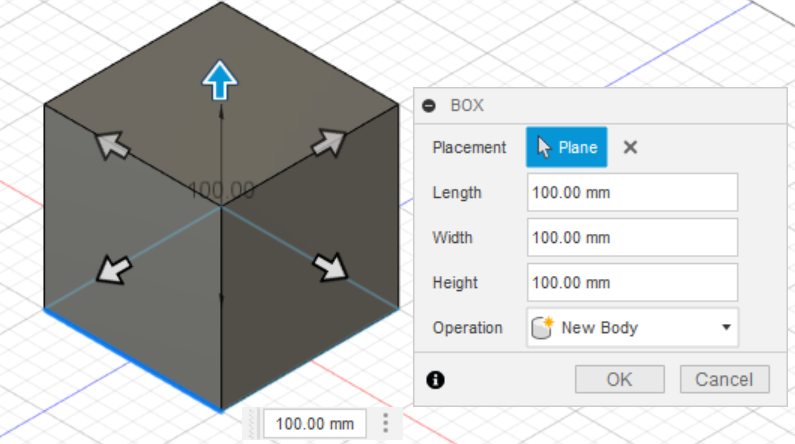The width and height of the screenshot is (795, 444).
Task: Click into the Height input field
Action: (x=632, y=282)
